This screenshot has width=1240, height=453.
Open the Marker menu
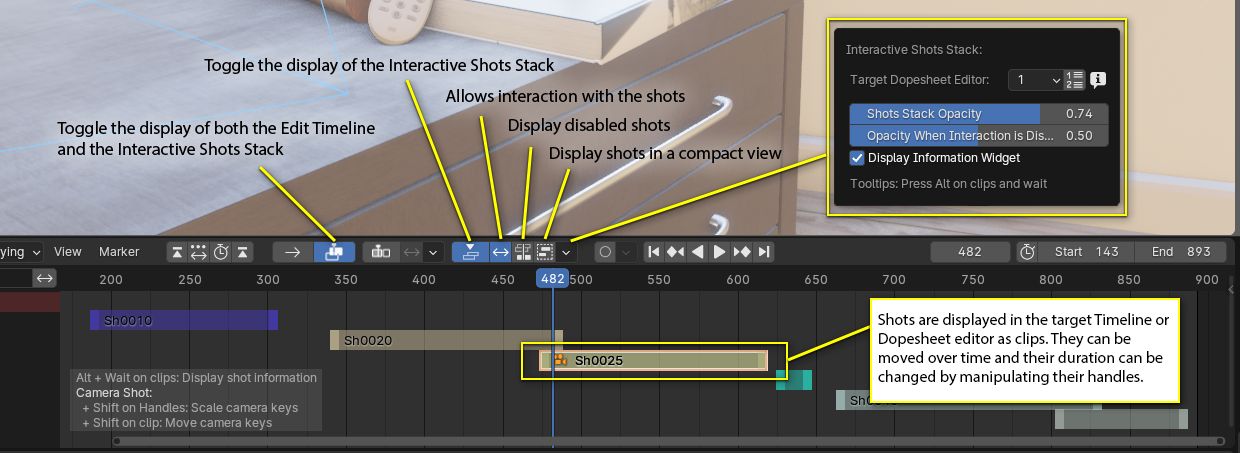[x=119, y=252]
